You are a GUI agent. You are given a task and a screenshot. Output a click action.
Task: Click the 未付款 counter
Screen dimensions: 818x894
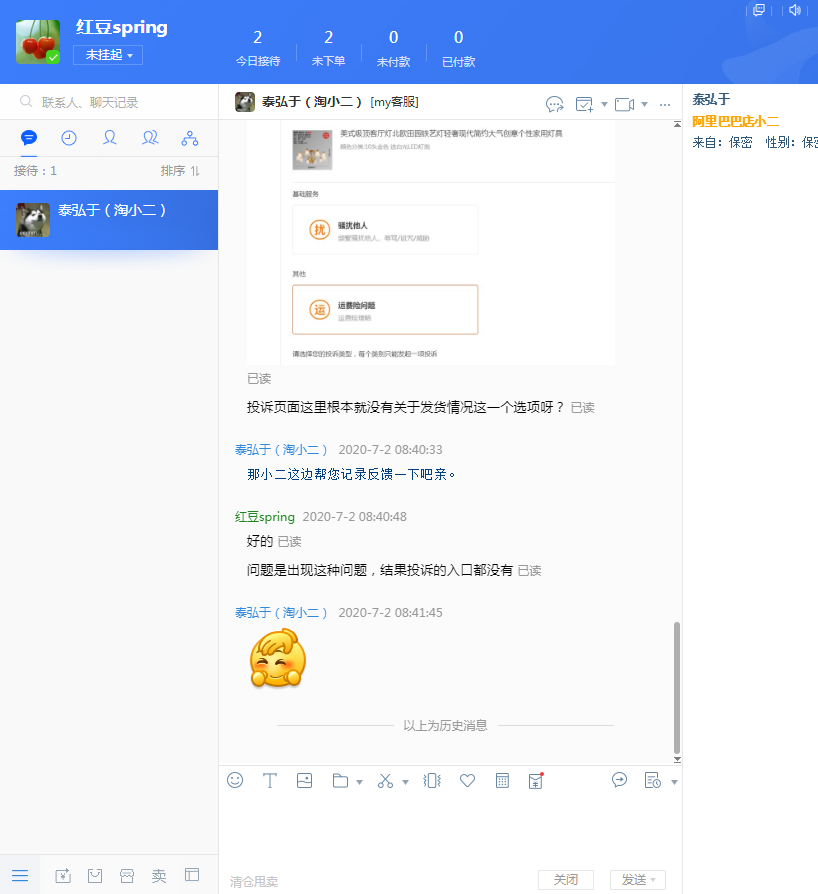pos(393,48)
